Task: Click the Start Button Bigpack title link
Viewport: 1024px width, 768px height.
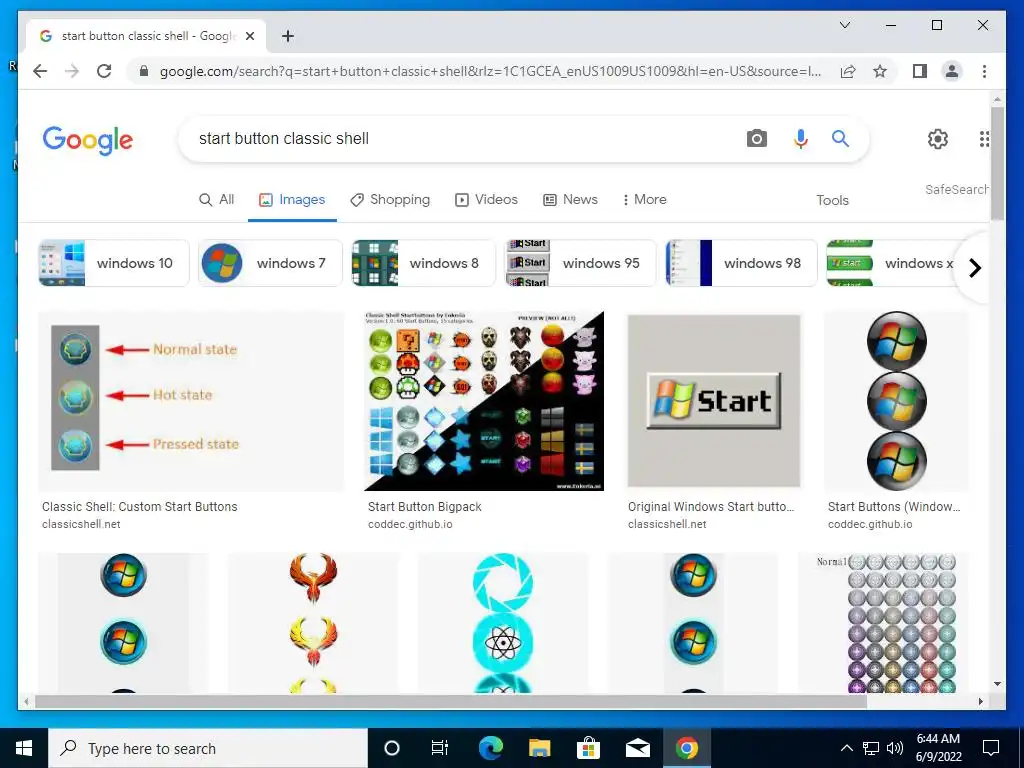Action: tap(424, 507)
